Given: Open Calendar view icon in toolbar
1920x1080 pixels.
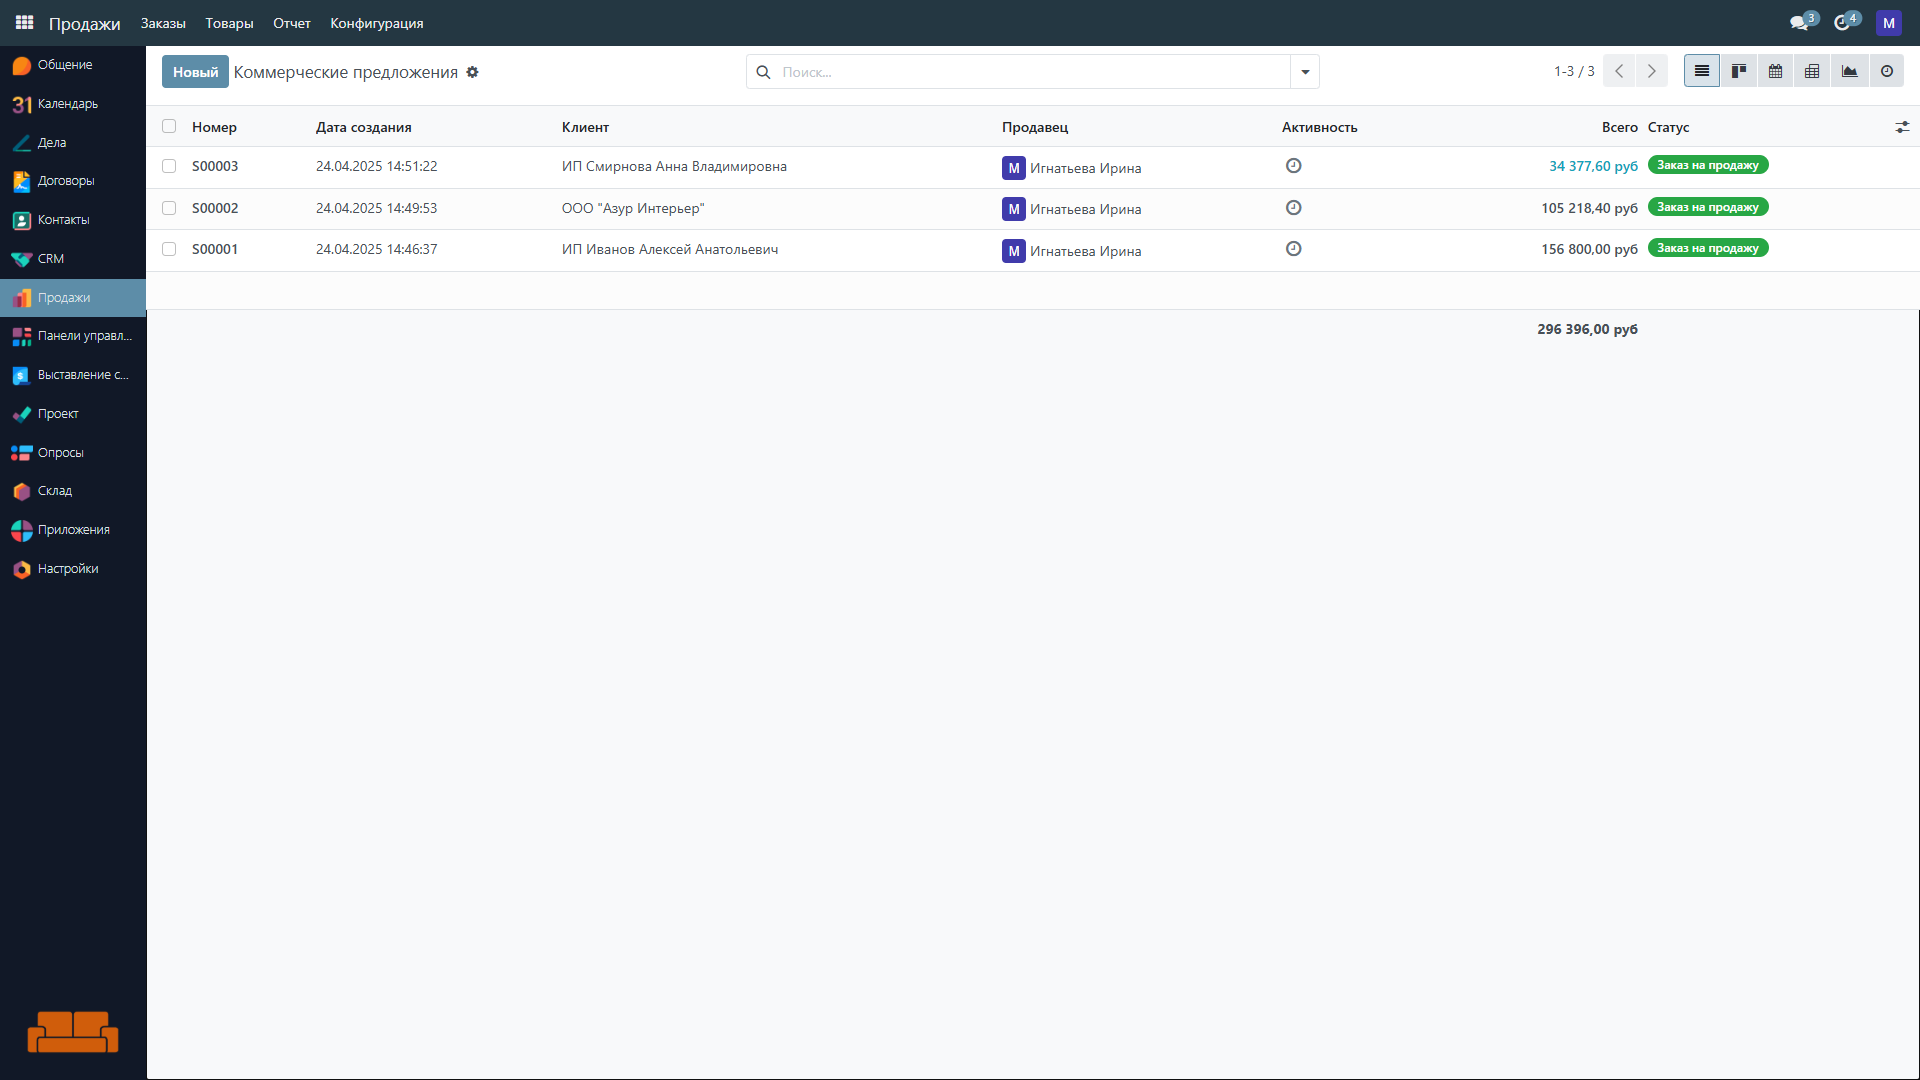Looking at the screenshot, I should click(1775, 71).
